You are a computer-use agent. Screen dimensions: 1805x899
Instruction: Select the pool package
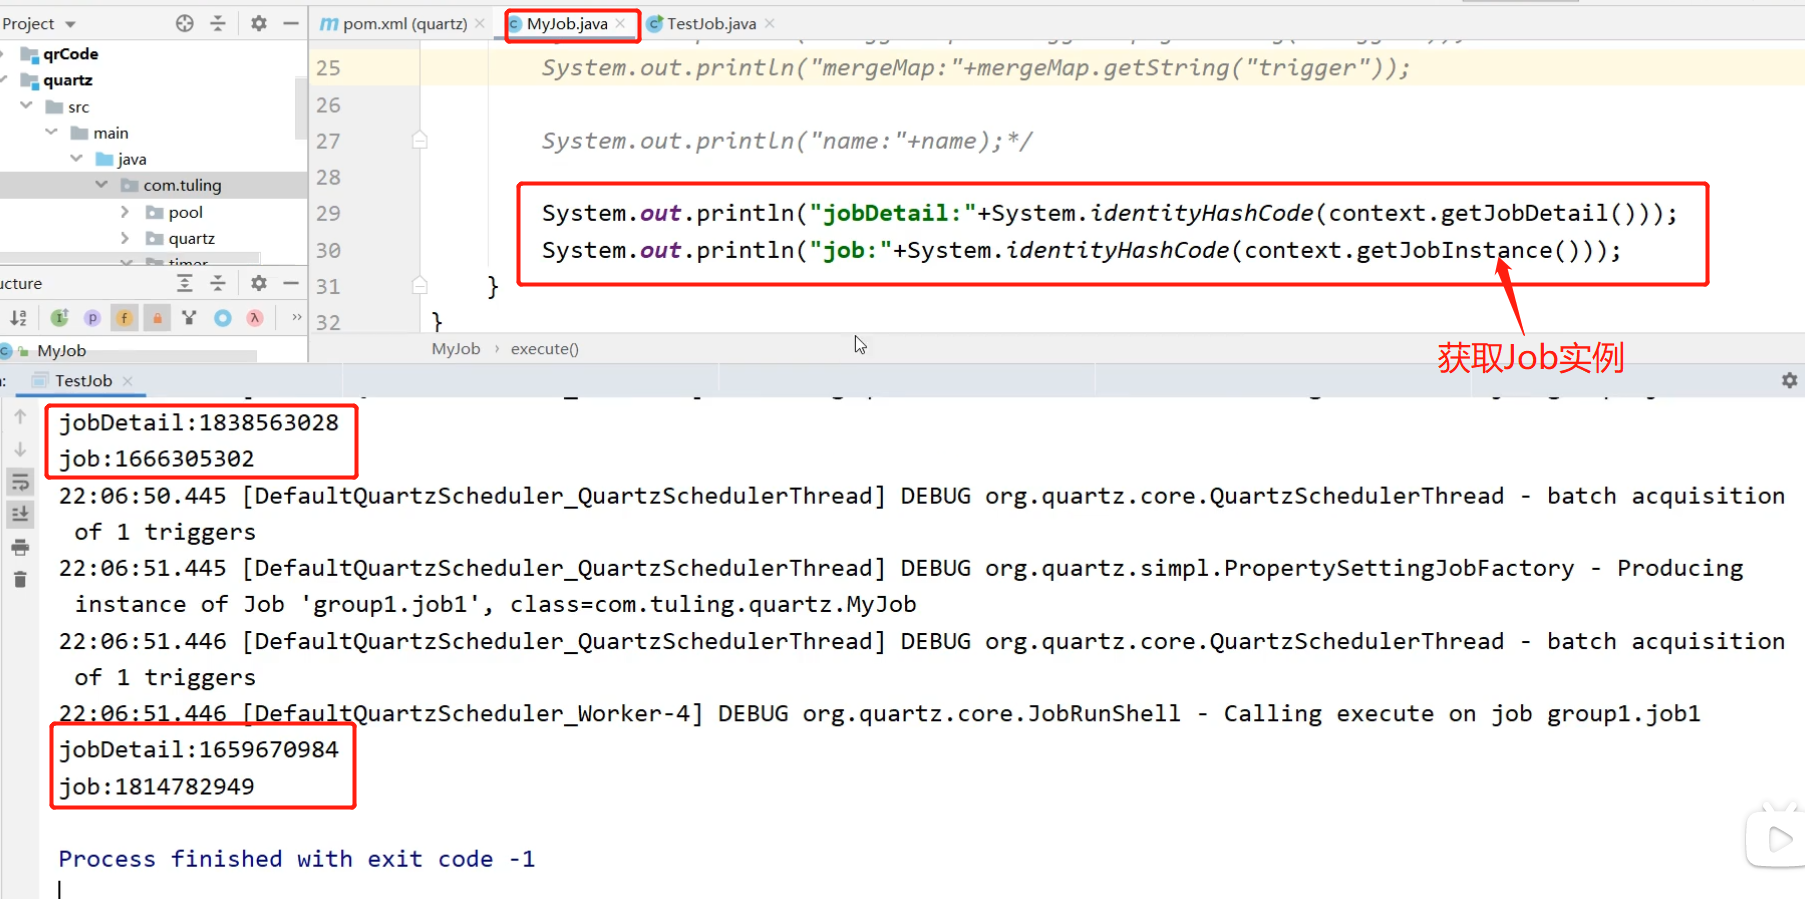186,212
